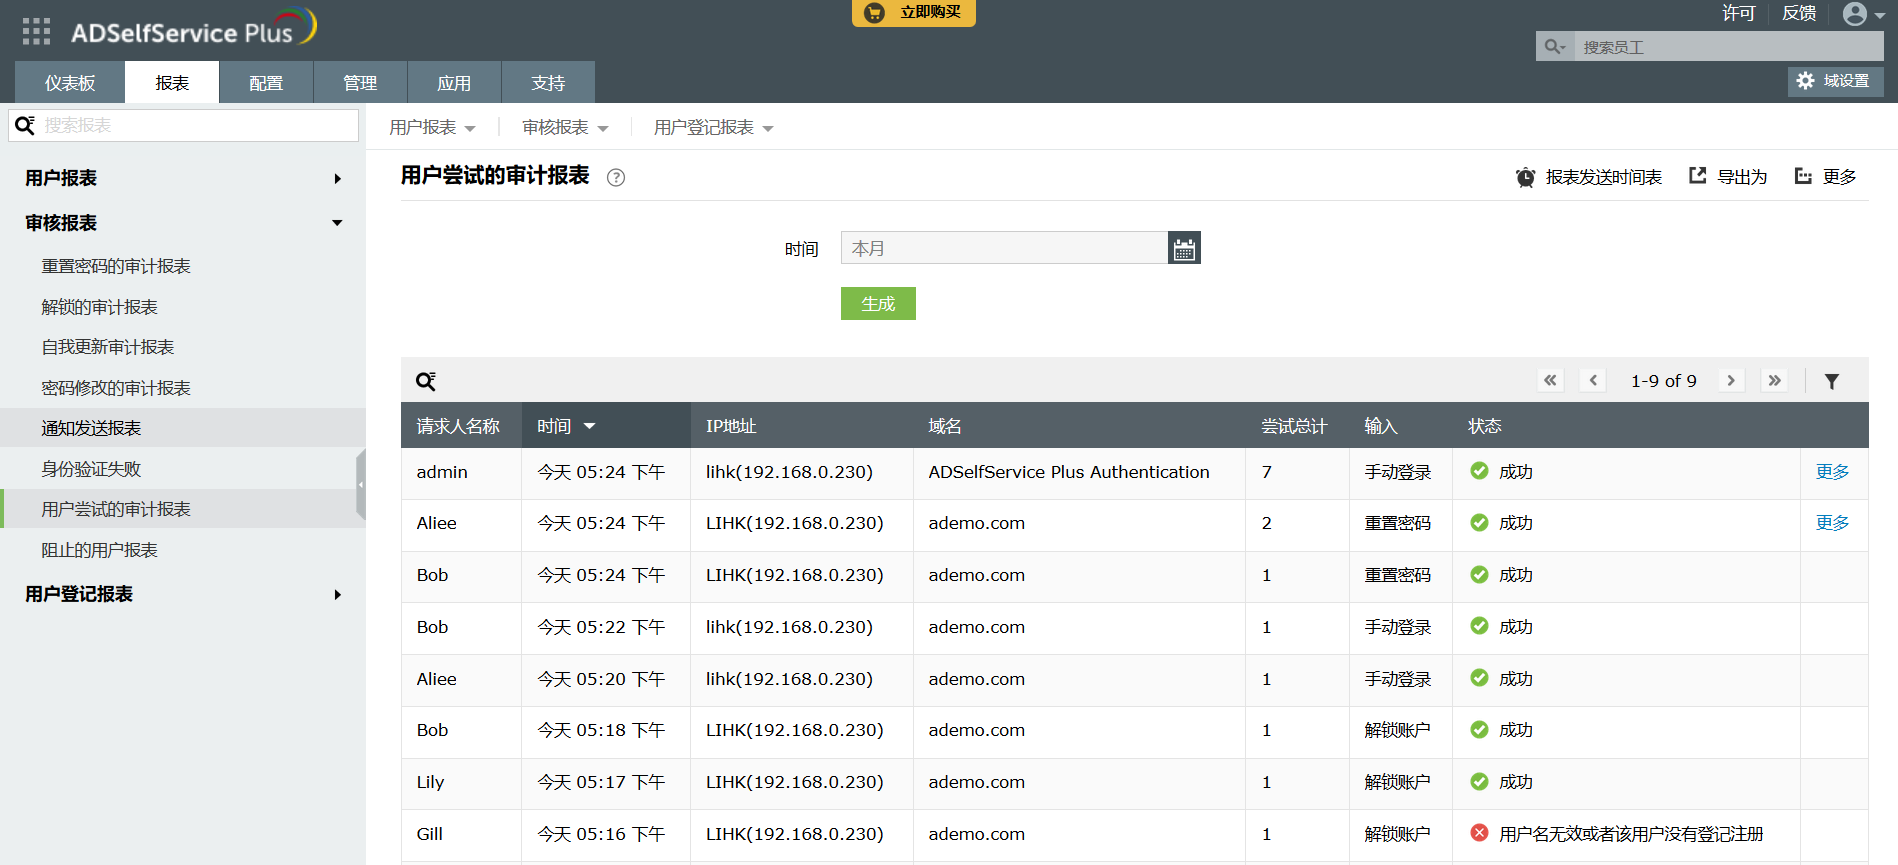Click the next page arrow
This screenshot has width=1898, height=865.
click(1731, 381)
